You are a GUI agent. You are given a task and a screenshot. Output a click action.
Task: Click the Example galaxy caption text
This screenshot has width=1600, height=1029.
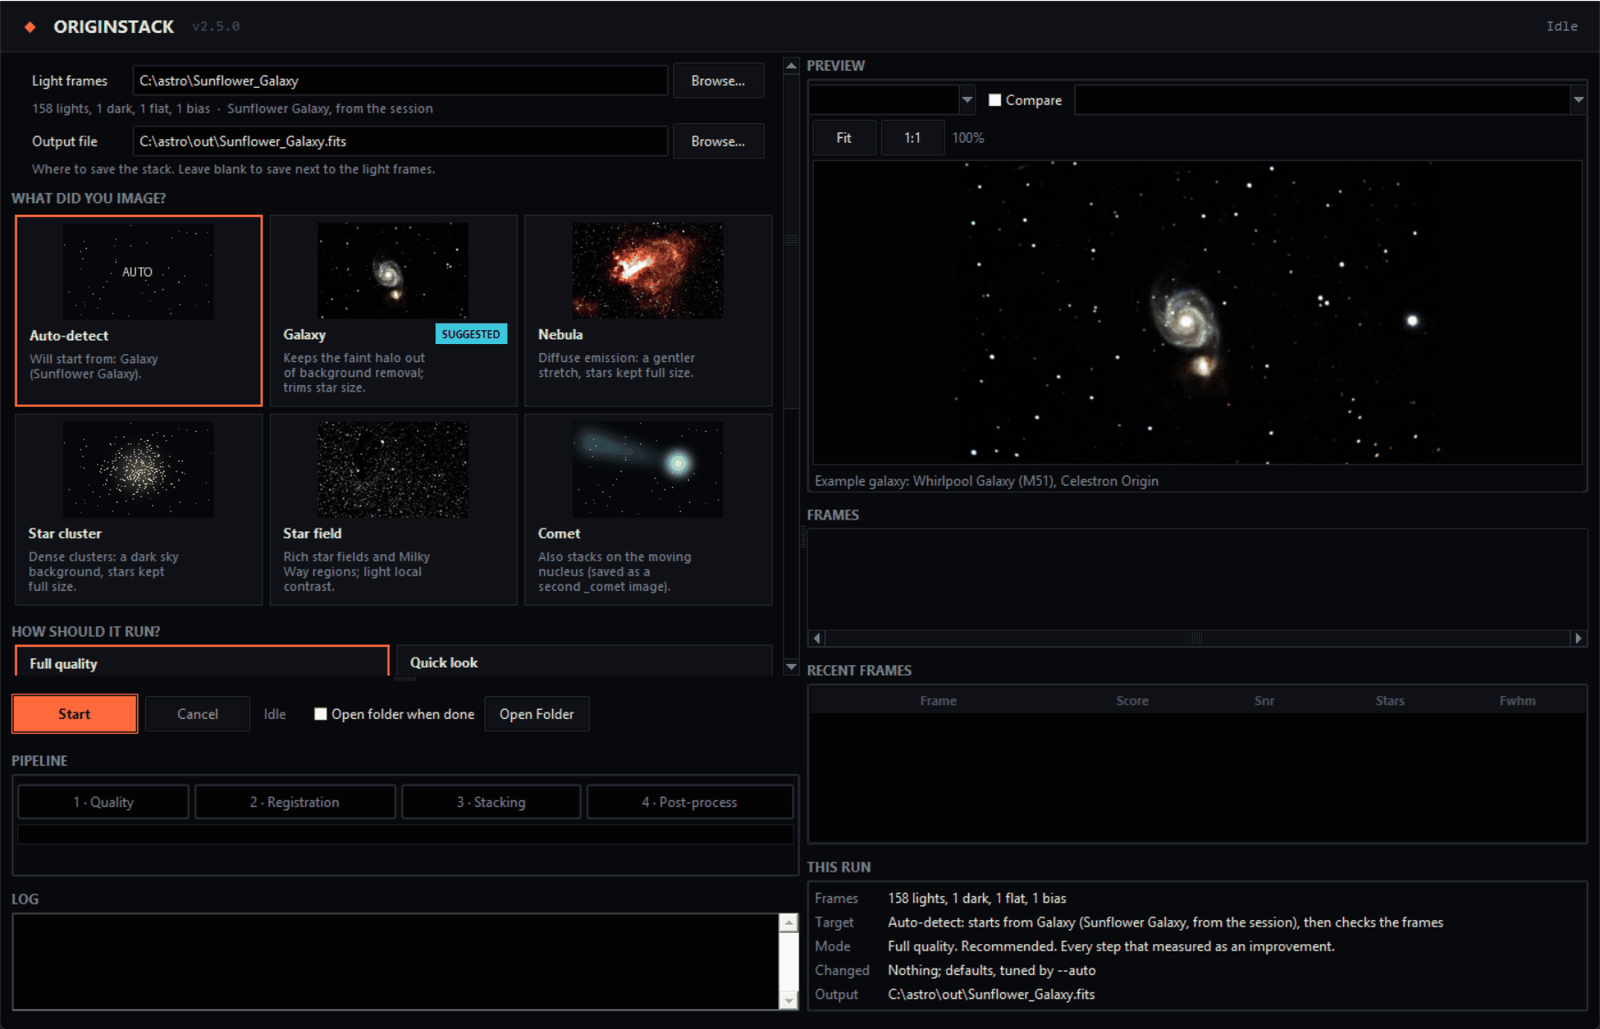tap(986, 481)
